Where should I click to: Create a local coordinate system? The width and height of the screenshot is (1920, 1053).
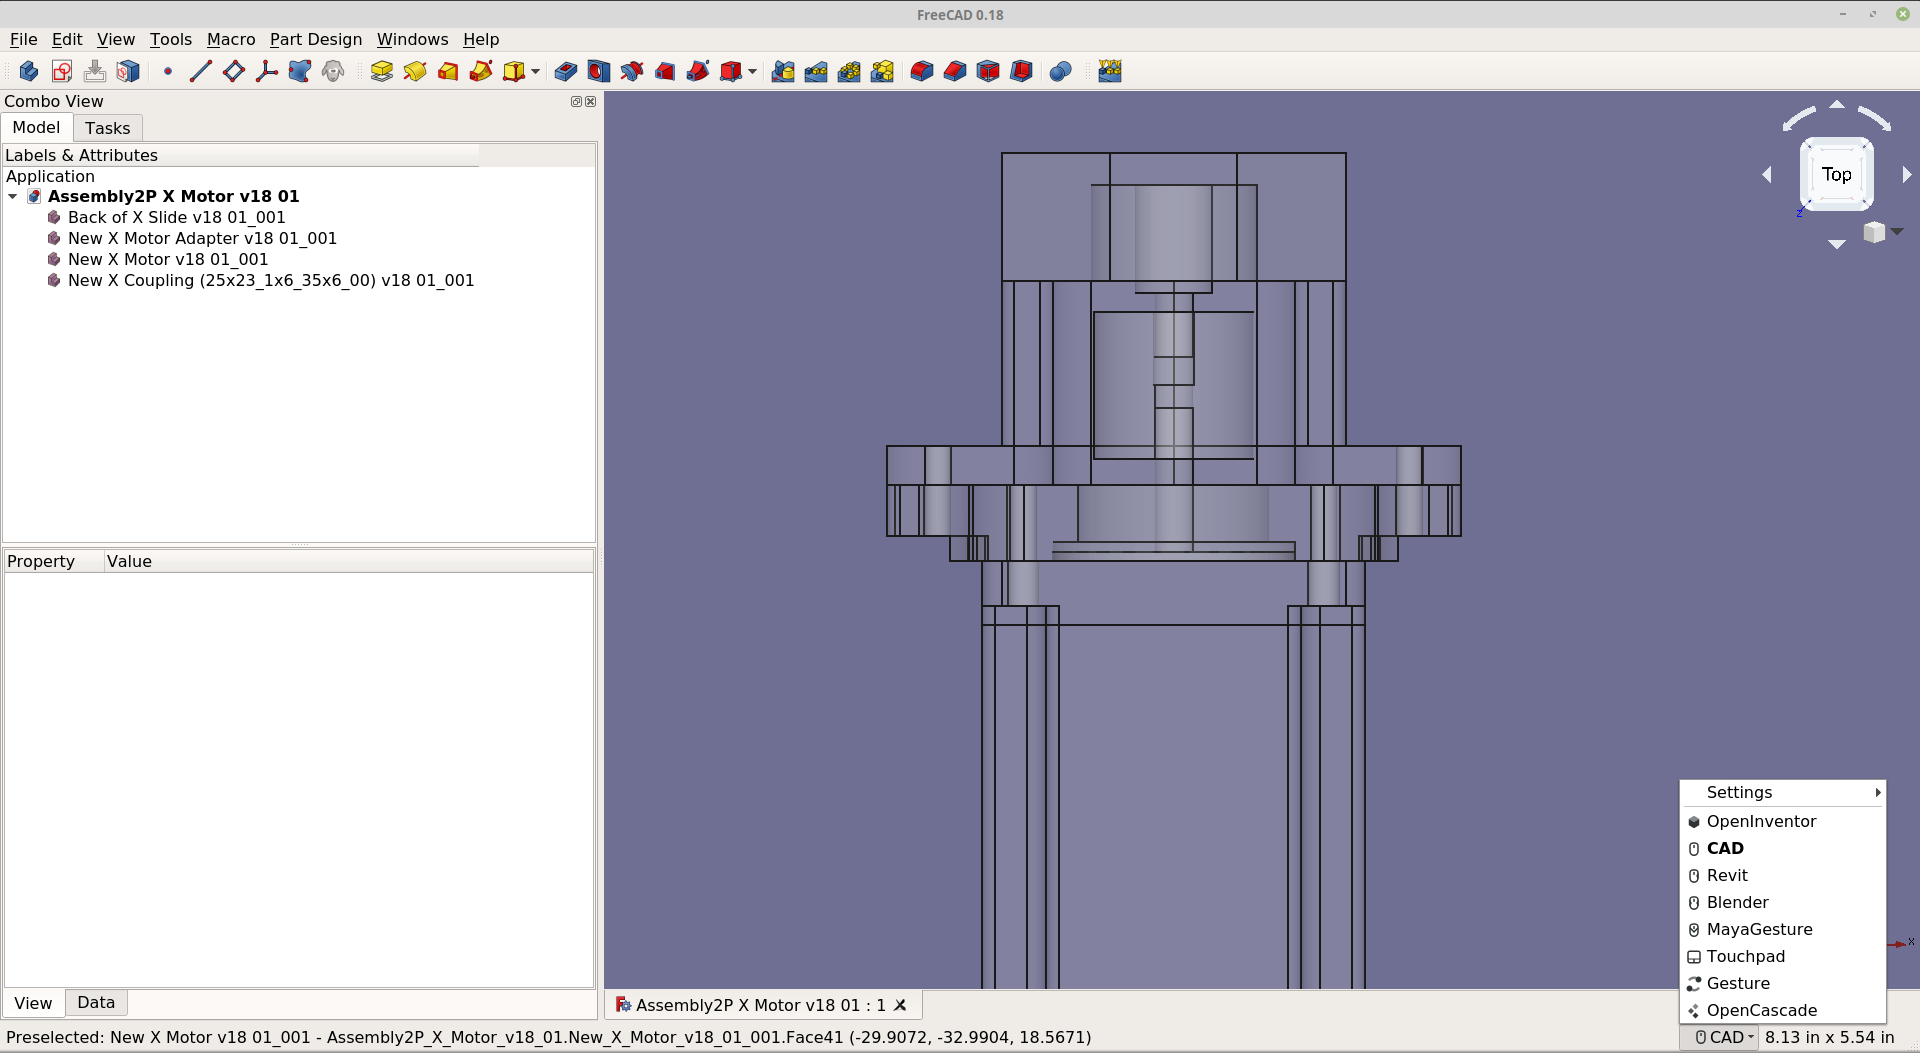click(x=267, y=71)
